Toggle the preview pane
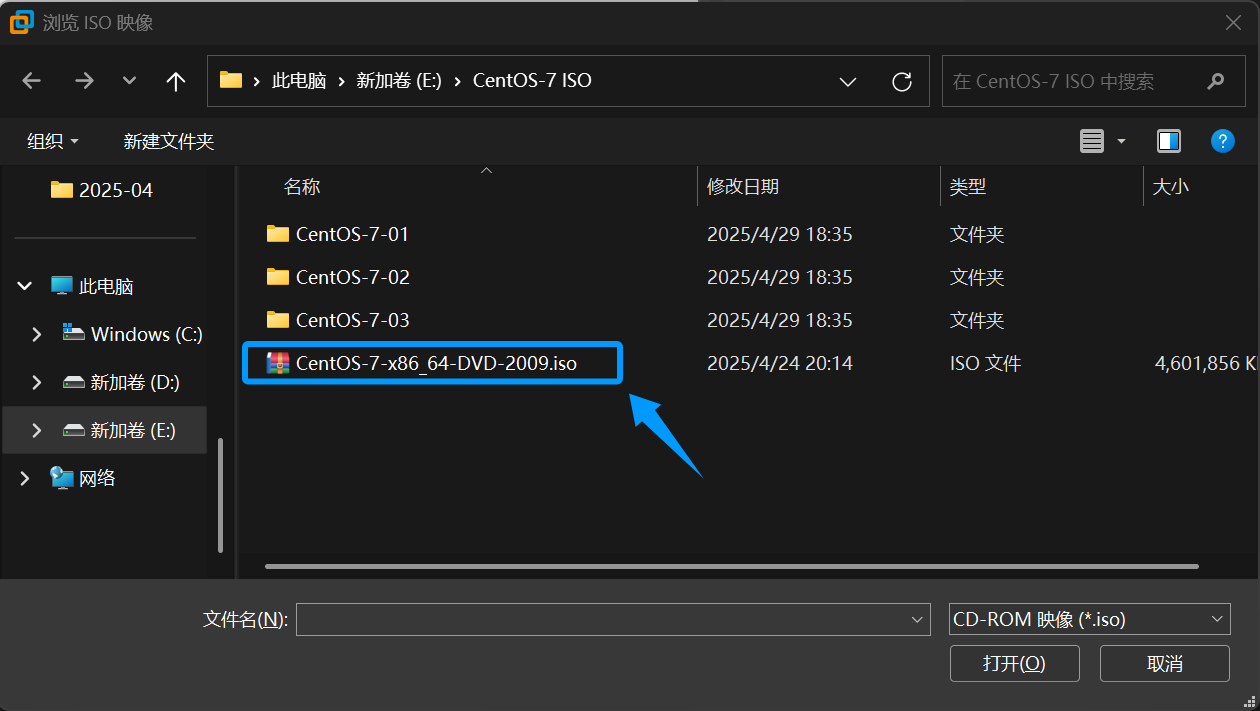Screen dimensions: 1260x711 (x=1169, y=142)
